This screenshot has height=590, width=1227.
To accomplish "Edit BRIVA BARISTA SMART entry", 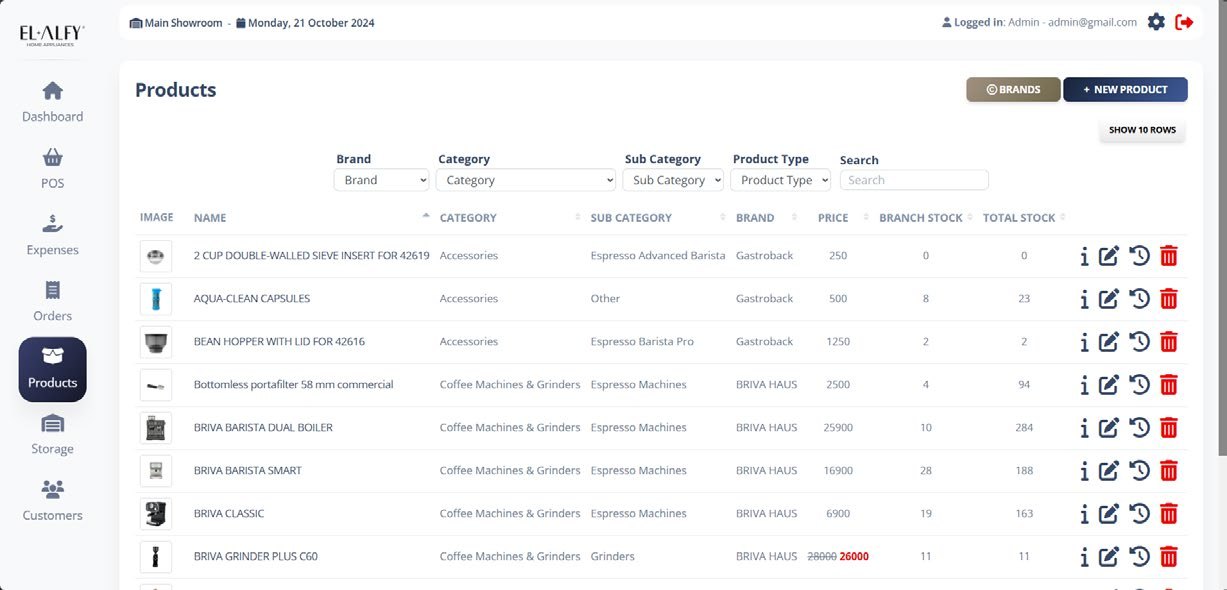I will 1108,471.
